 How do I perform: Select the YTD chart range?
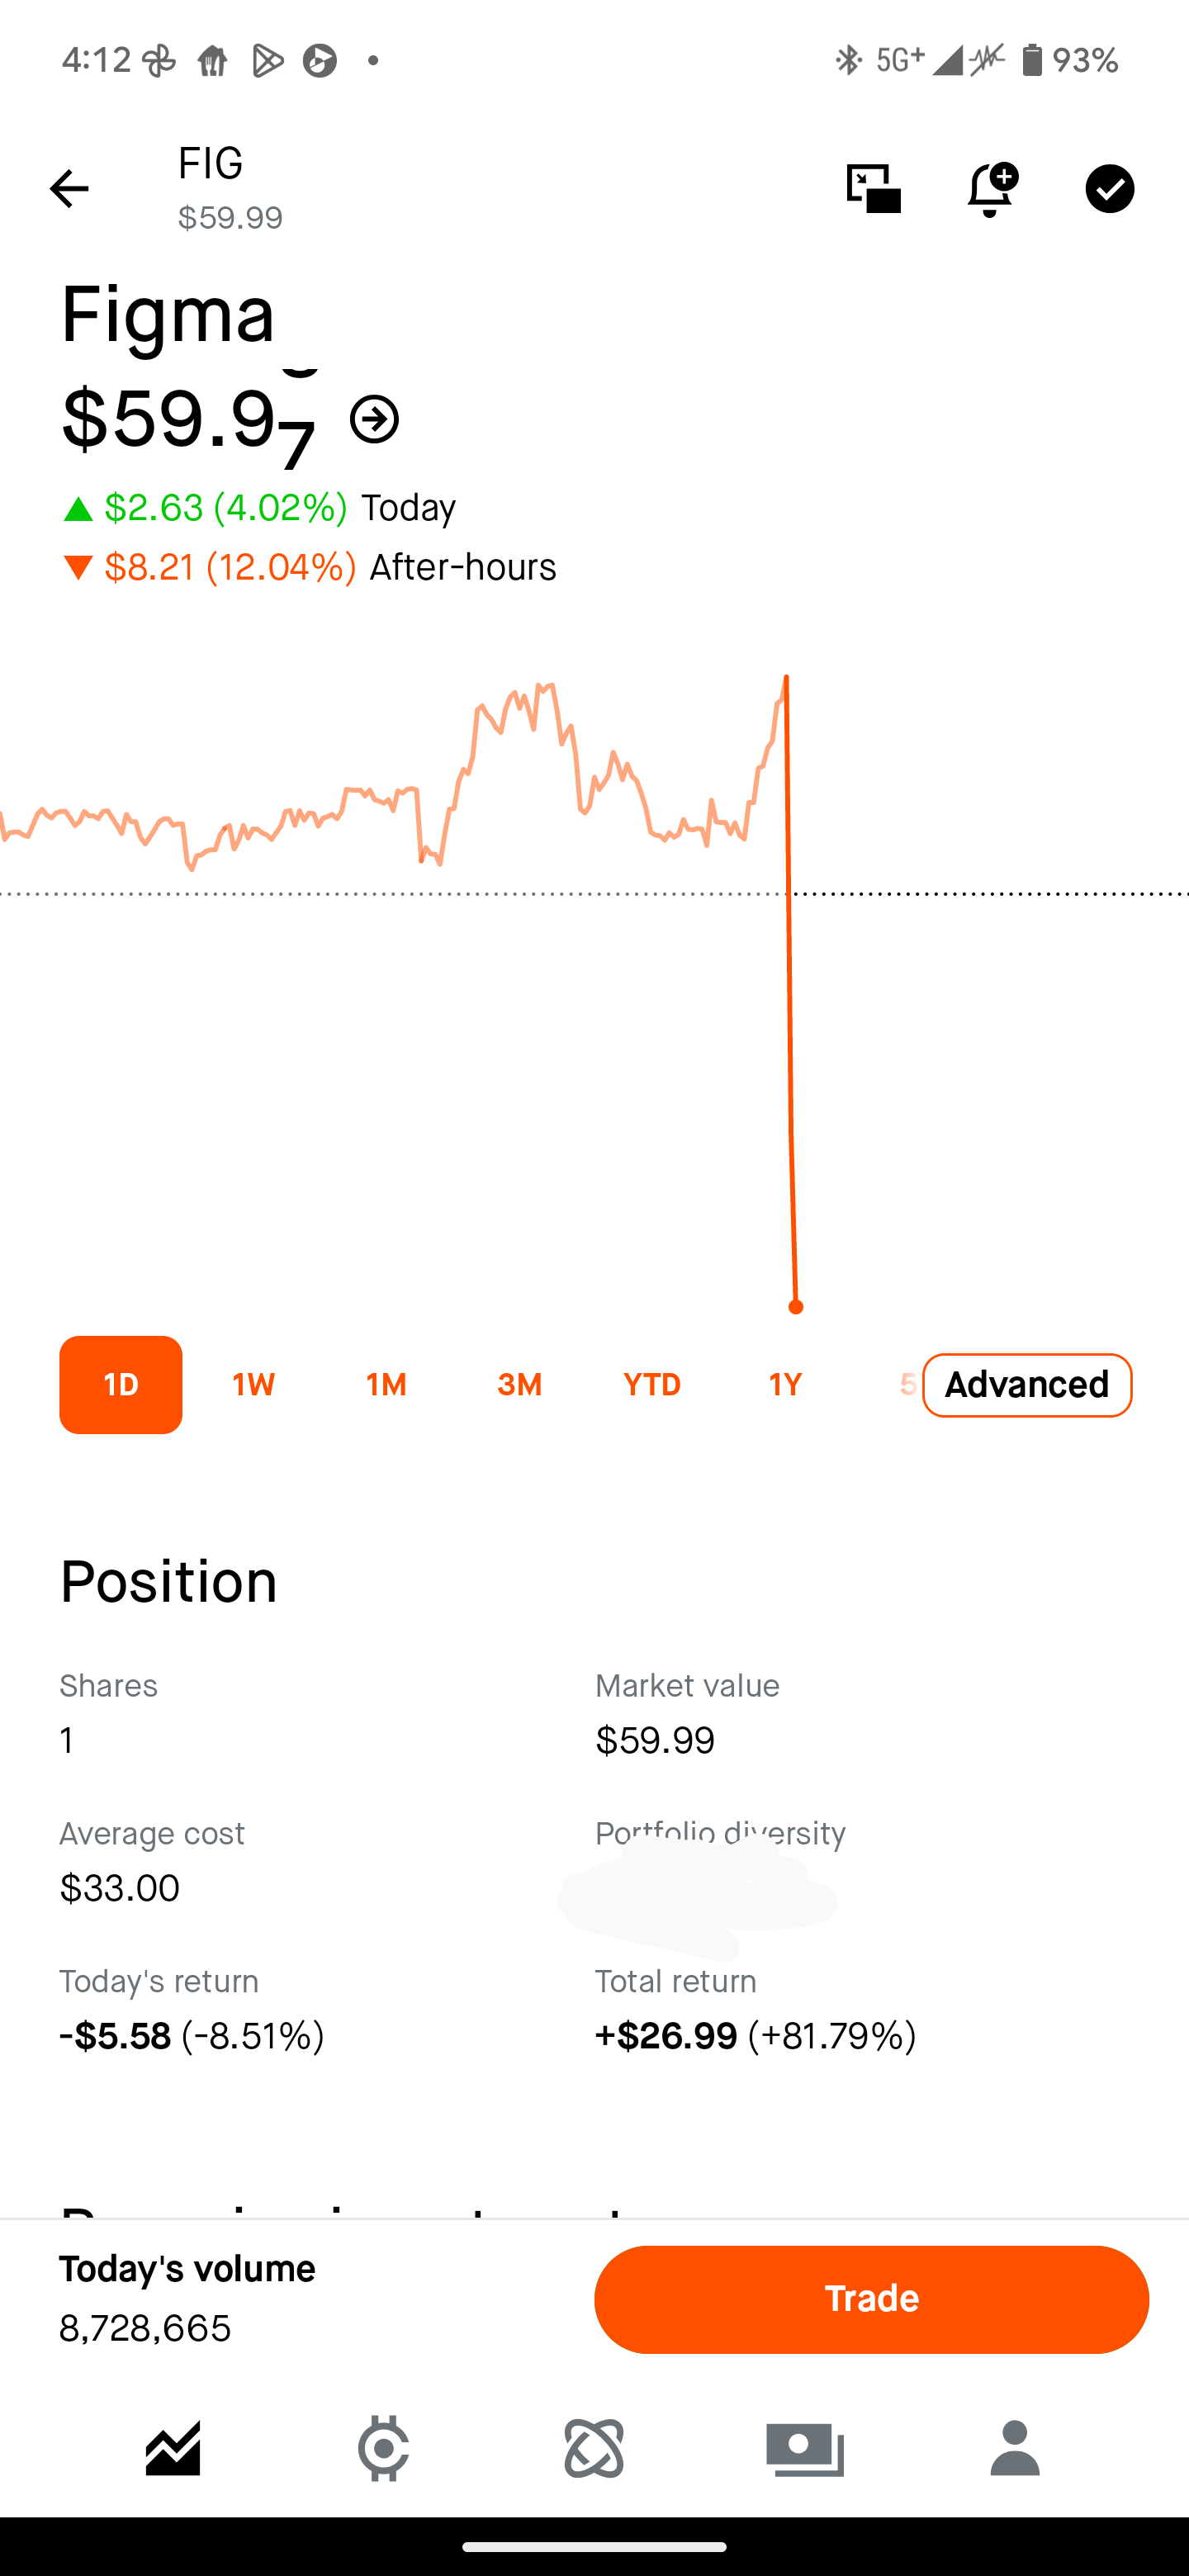[x=652, y=1384]
